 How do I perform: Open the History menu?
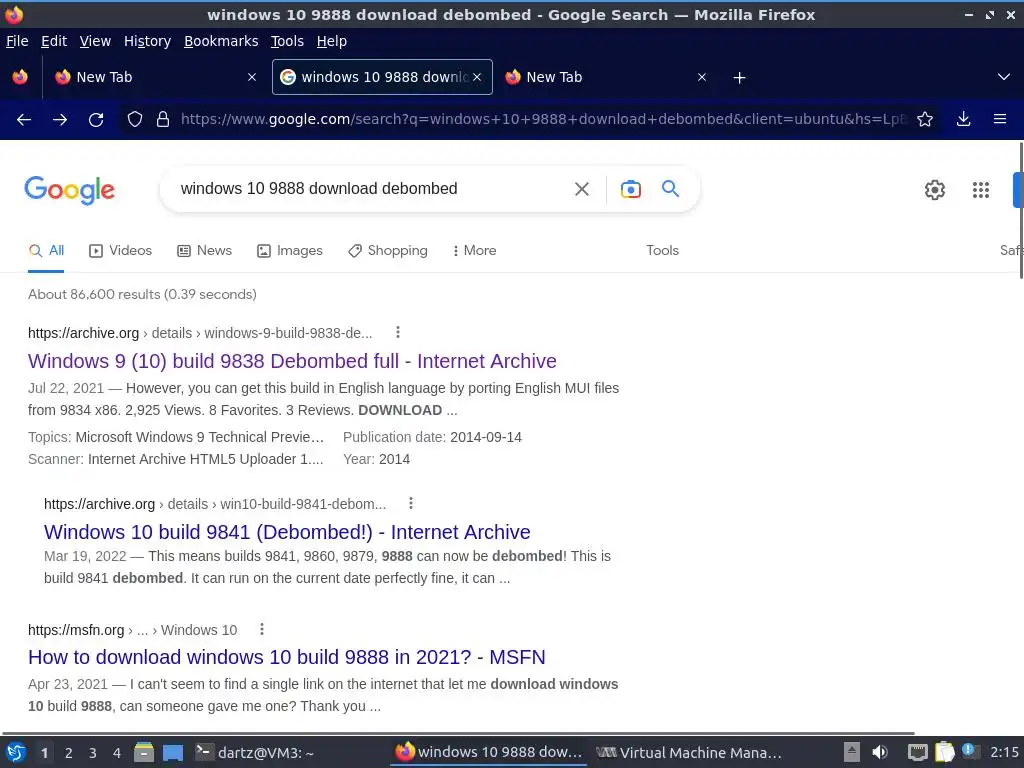point(148,41)
